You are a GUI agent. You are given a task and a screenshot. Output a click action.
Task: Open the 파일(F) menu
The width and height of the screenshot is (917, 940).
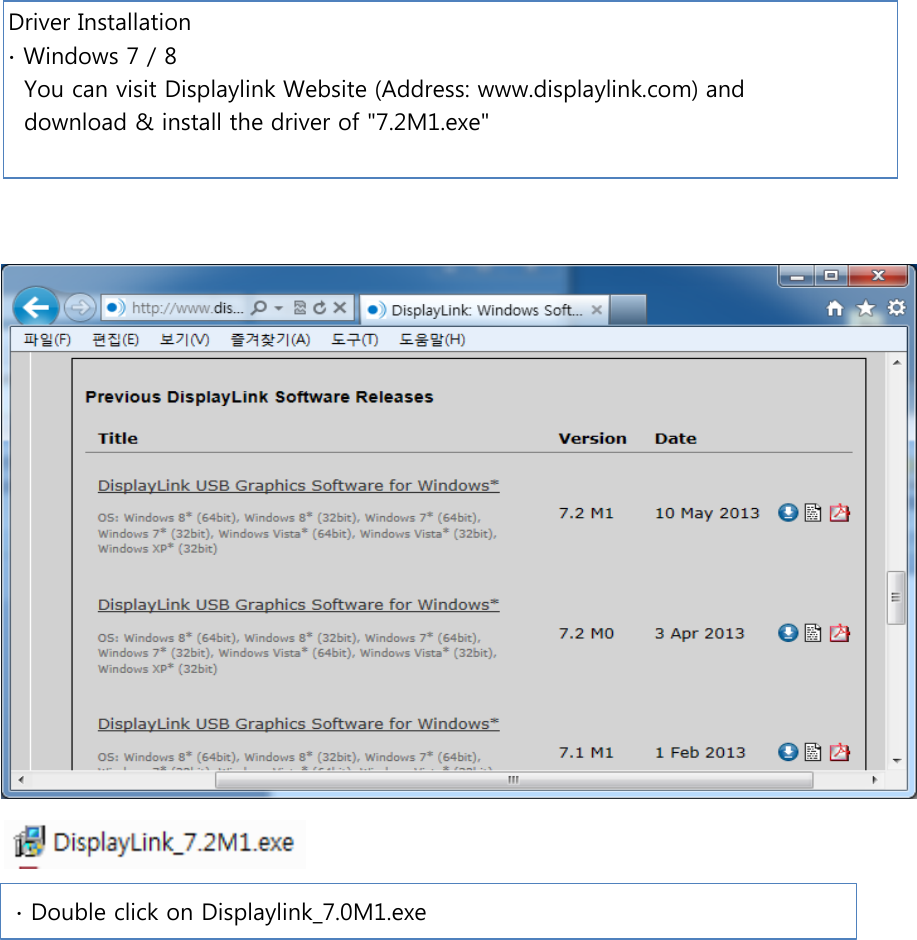[x=47, y=340]
